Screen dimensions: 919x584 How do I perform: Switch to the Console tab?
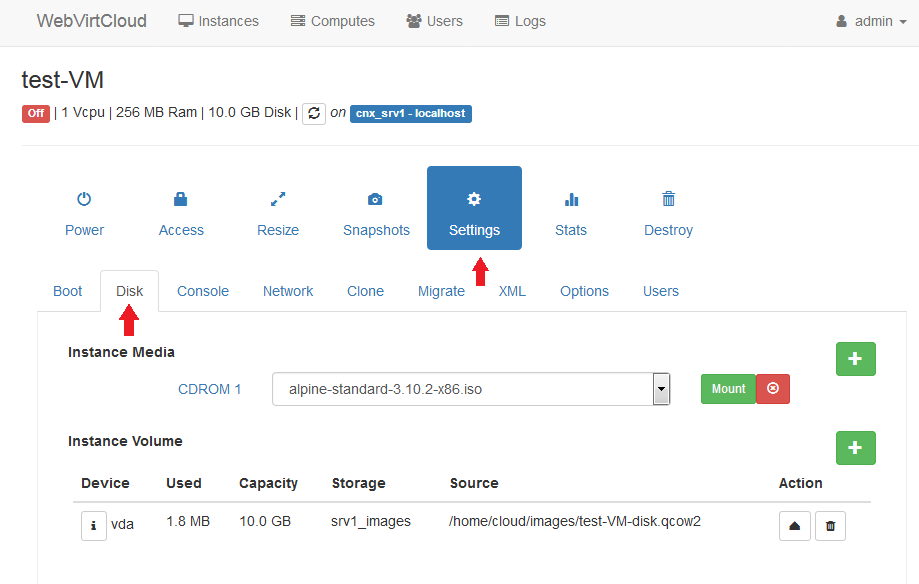[203, 291]
